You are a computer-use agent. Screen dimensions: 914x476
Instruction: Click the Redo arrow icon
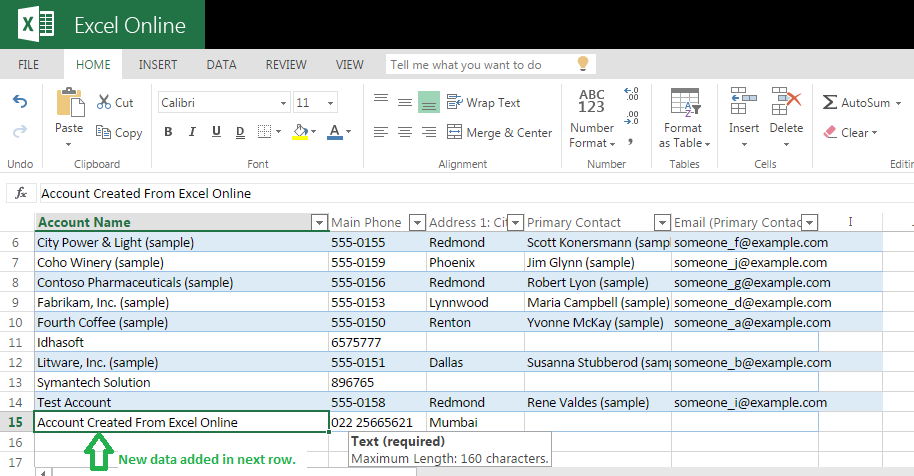(20, 132)
